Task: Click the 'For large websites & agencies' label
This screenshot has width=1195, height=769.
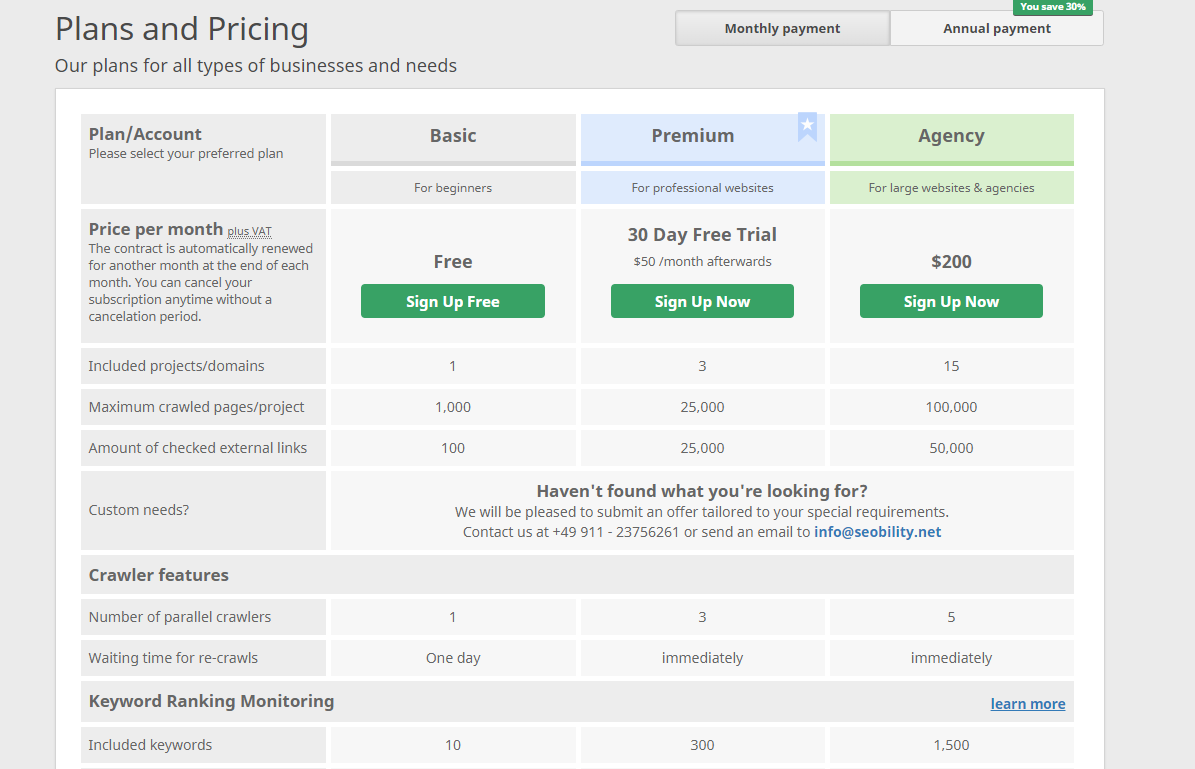Action: pos(951,188)
